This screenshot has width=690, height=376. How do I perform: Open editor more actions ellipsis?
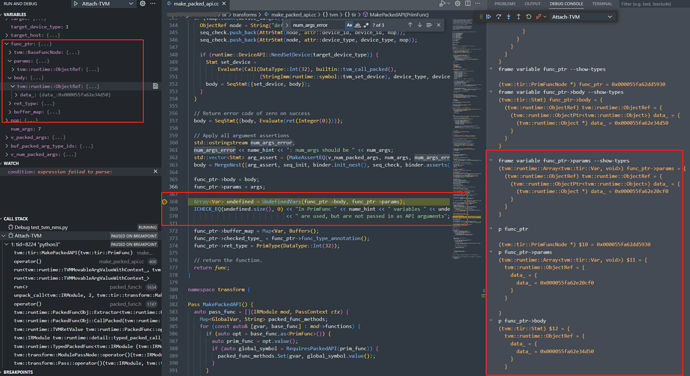tap(477, 4)
